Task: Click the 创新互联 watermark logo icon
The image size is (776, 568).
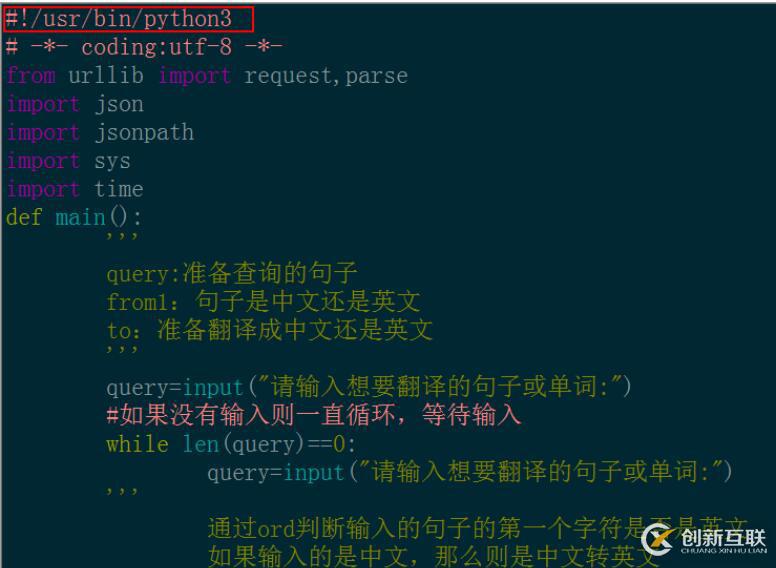Action: (659, 538)
